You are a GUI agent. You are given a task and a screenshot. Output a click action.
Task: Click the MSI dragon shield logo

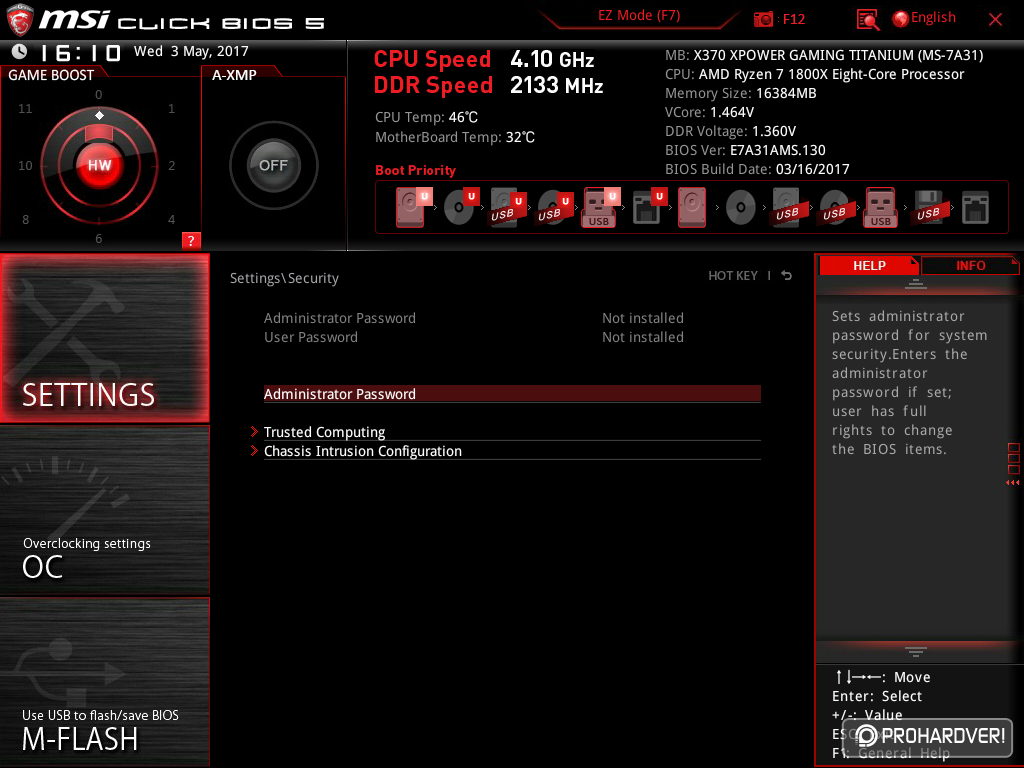(x=19, y=19)
